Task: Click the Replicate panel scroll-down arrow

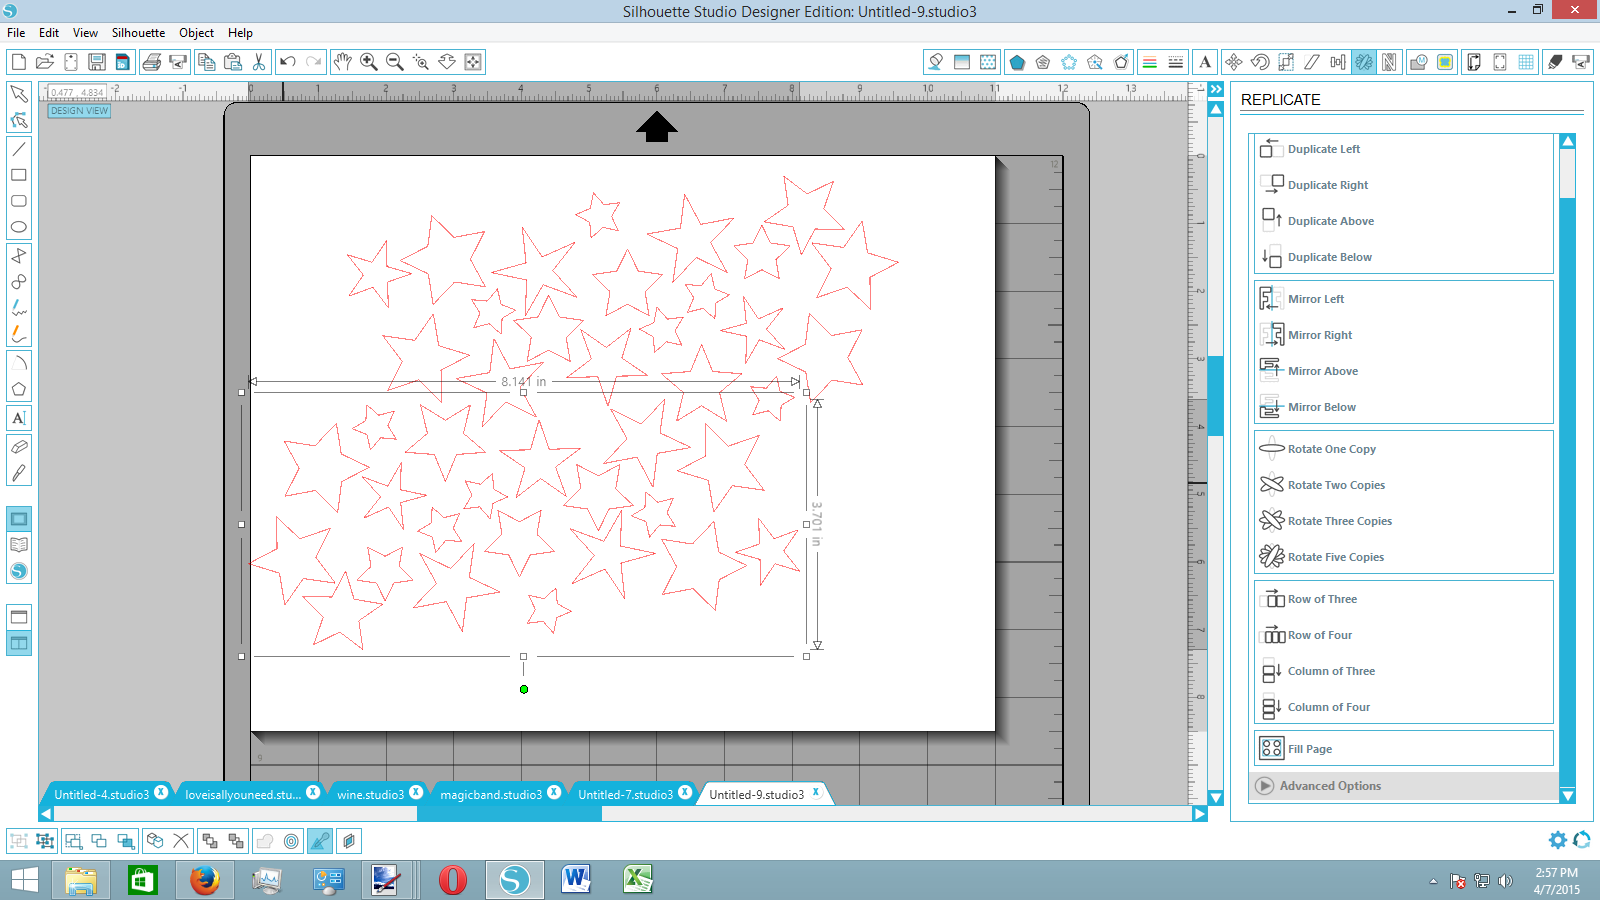Action: click(1568, 796)
